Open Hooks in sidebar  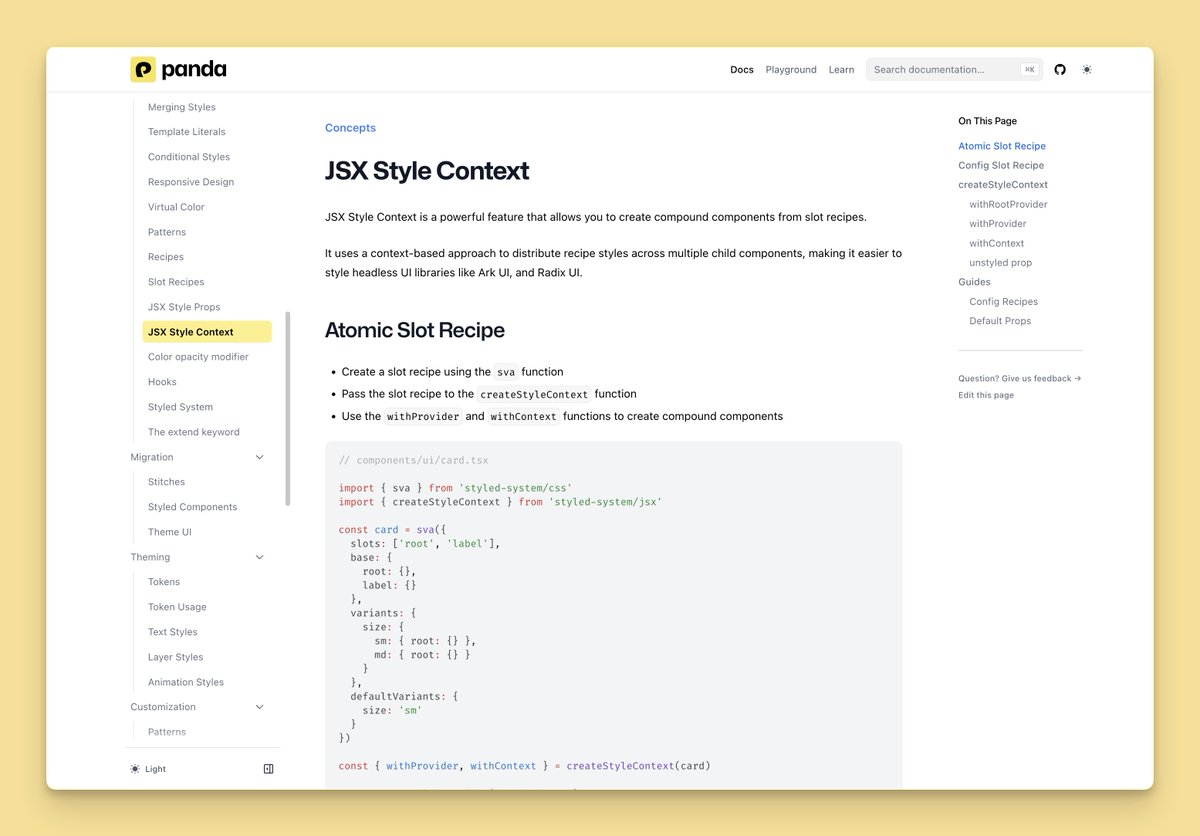[162, 382]
